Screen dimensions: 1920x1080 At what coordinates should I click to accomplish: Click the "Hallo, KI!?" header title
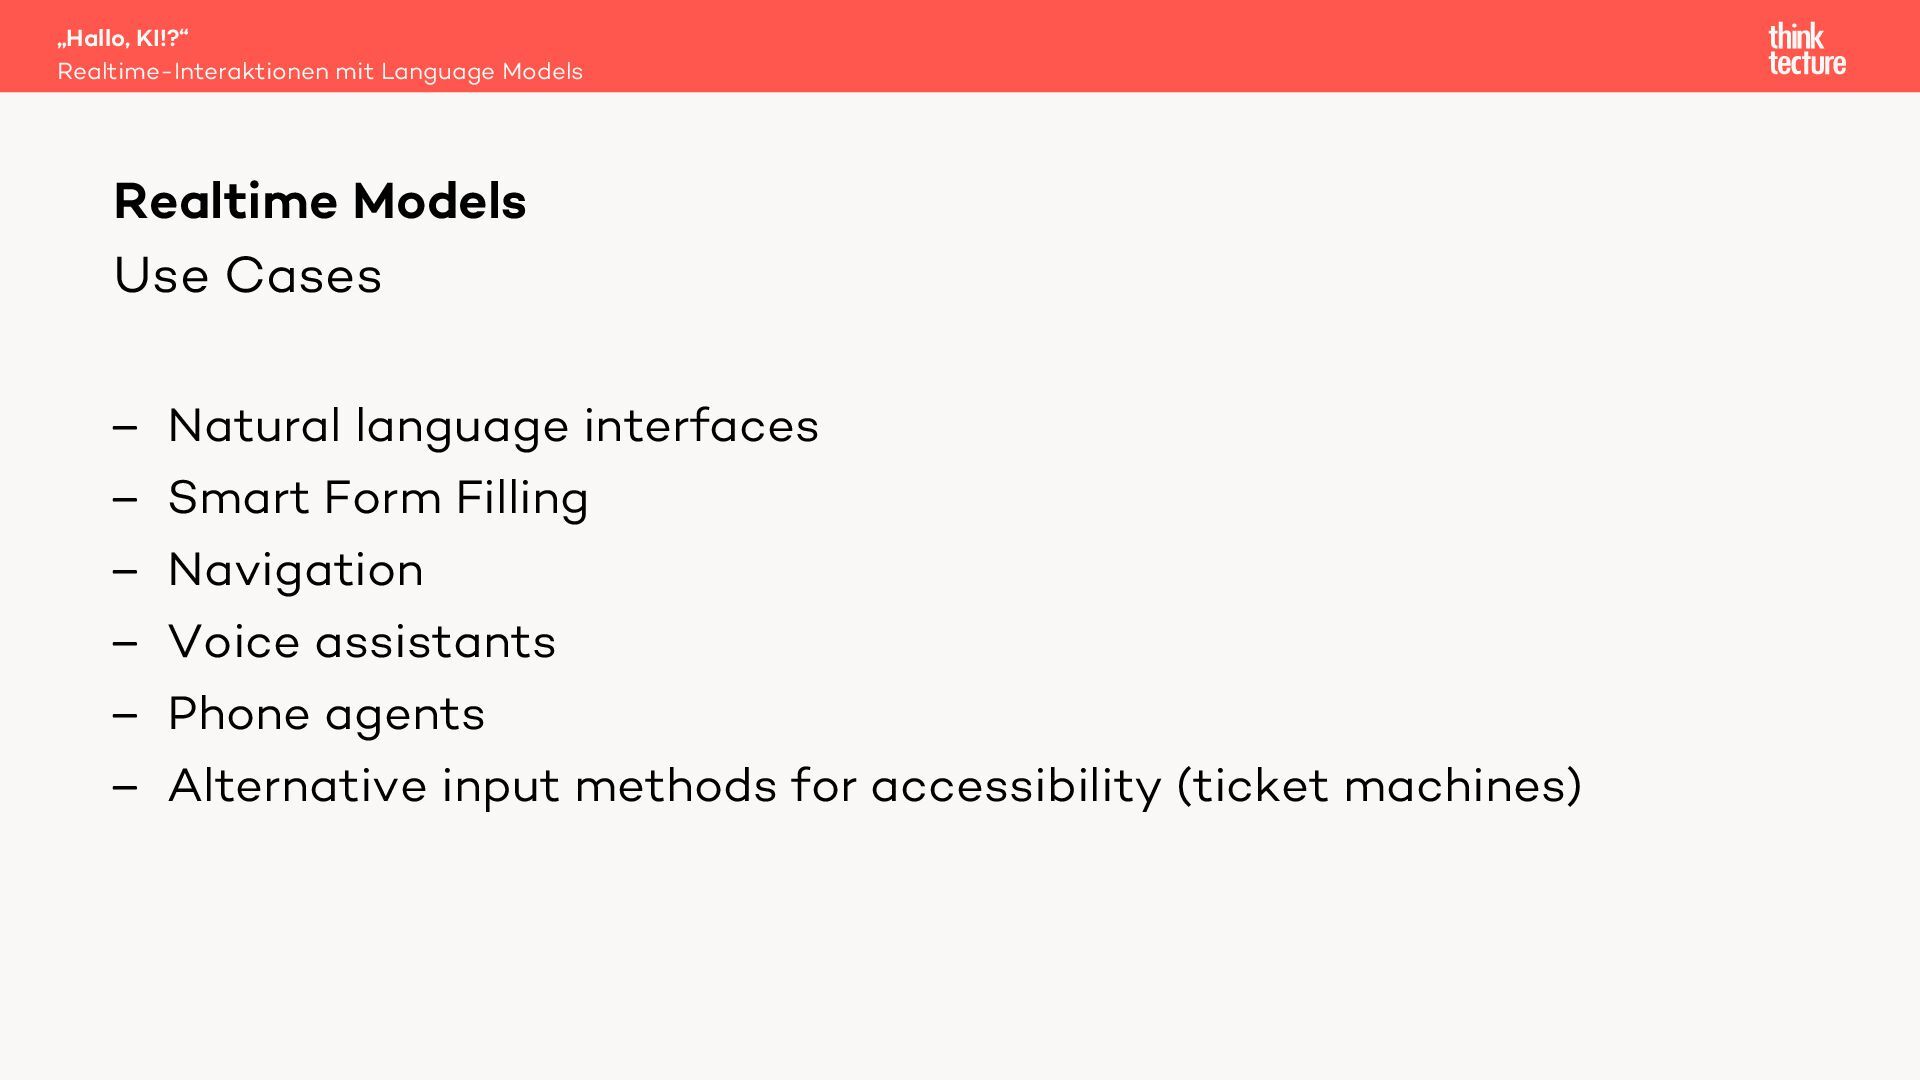pyautogui.click(x=123, y=38)
